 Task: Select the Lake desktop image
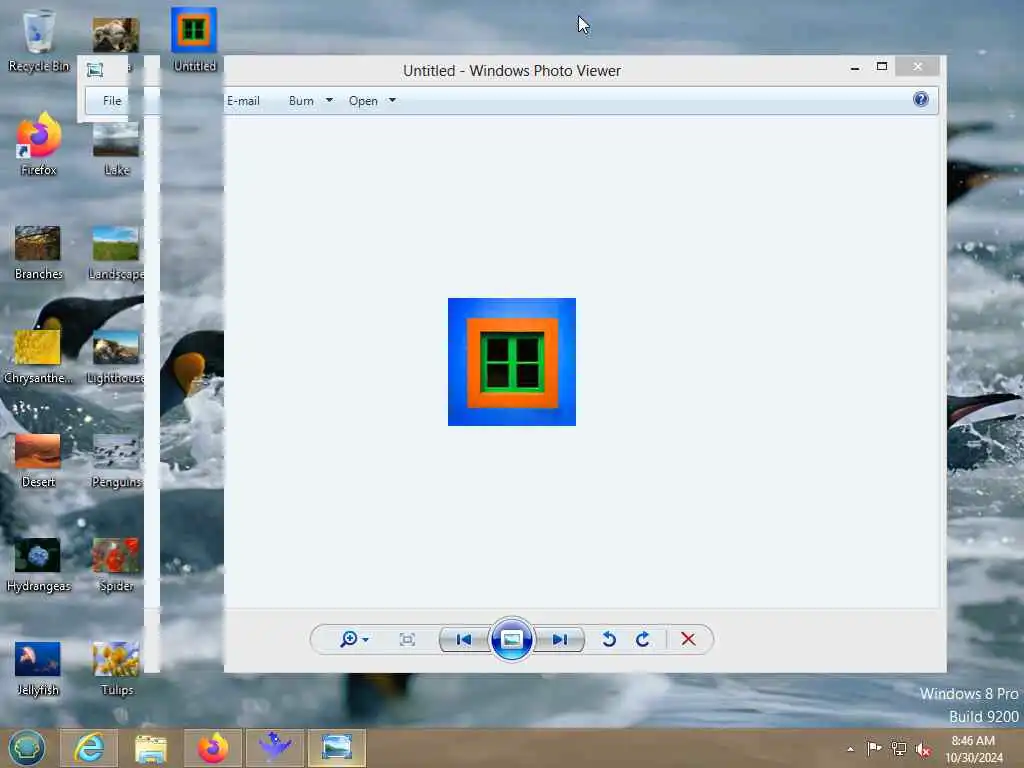click(x=116, y=148)
